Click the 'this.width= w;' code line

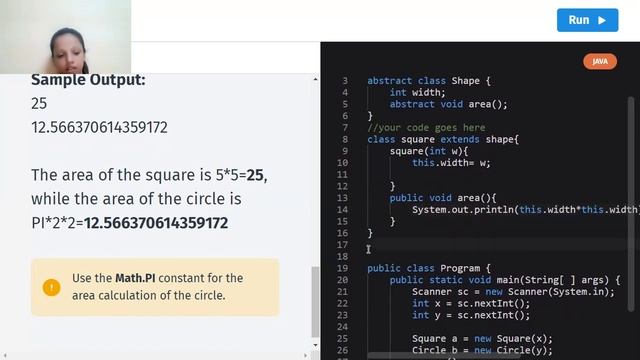click(451, 163)
